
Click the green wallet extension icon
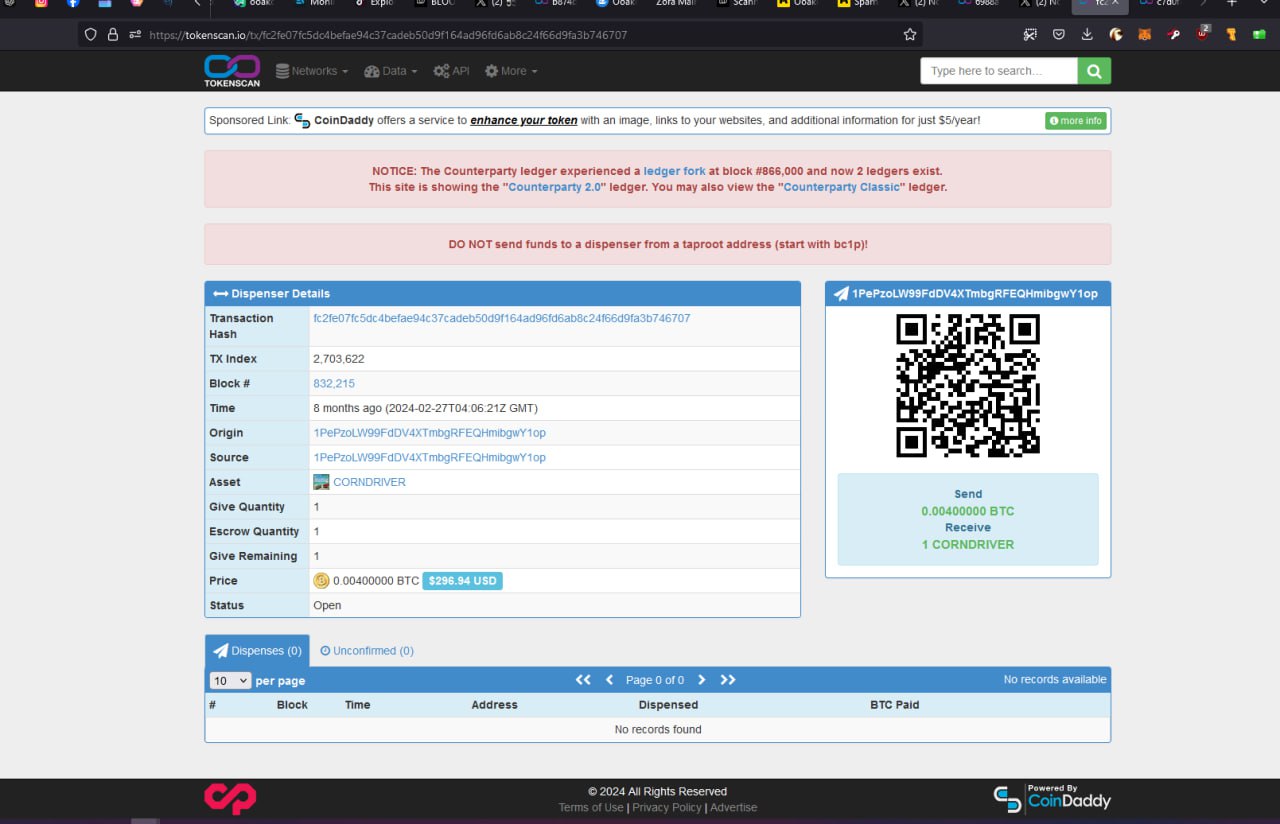(1260, 34)
